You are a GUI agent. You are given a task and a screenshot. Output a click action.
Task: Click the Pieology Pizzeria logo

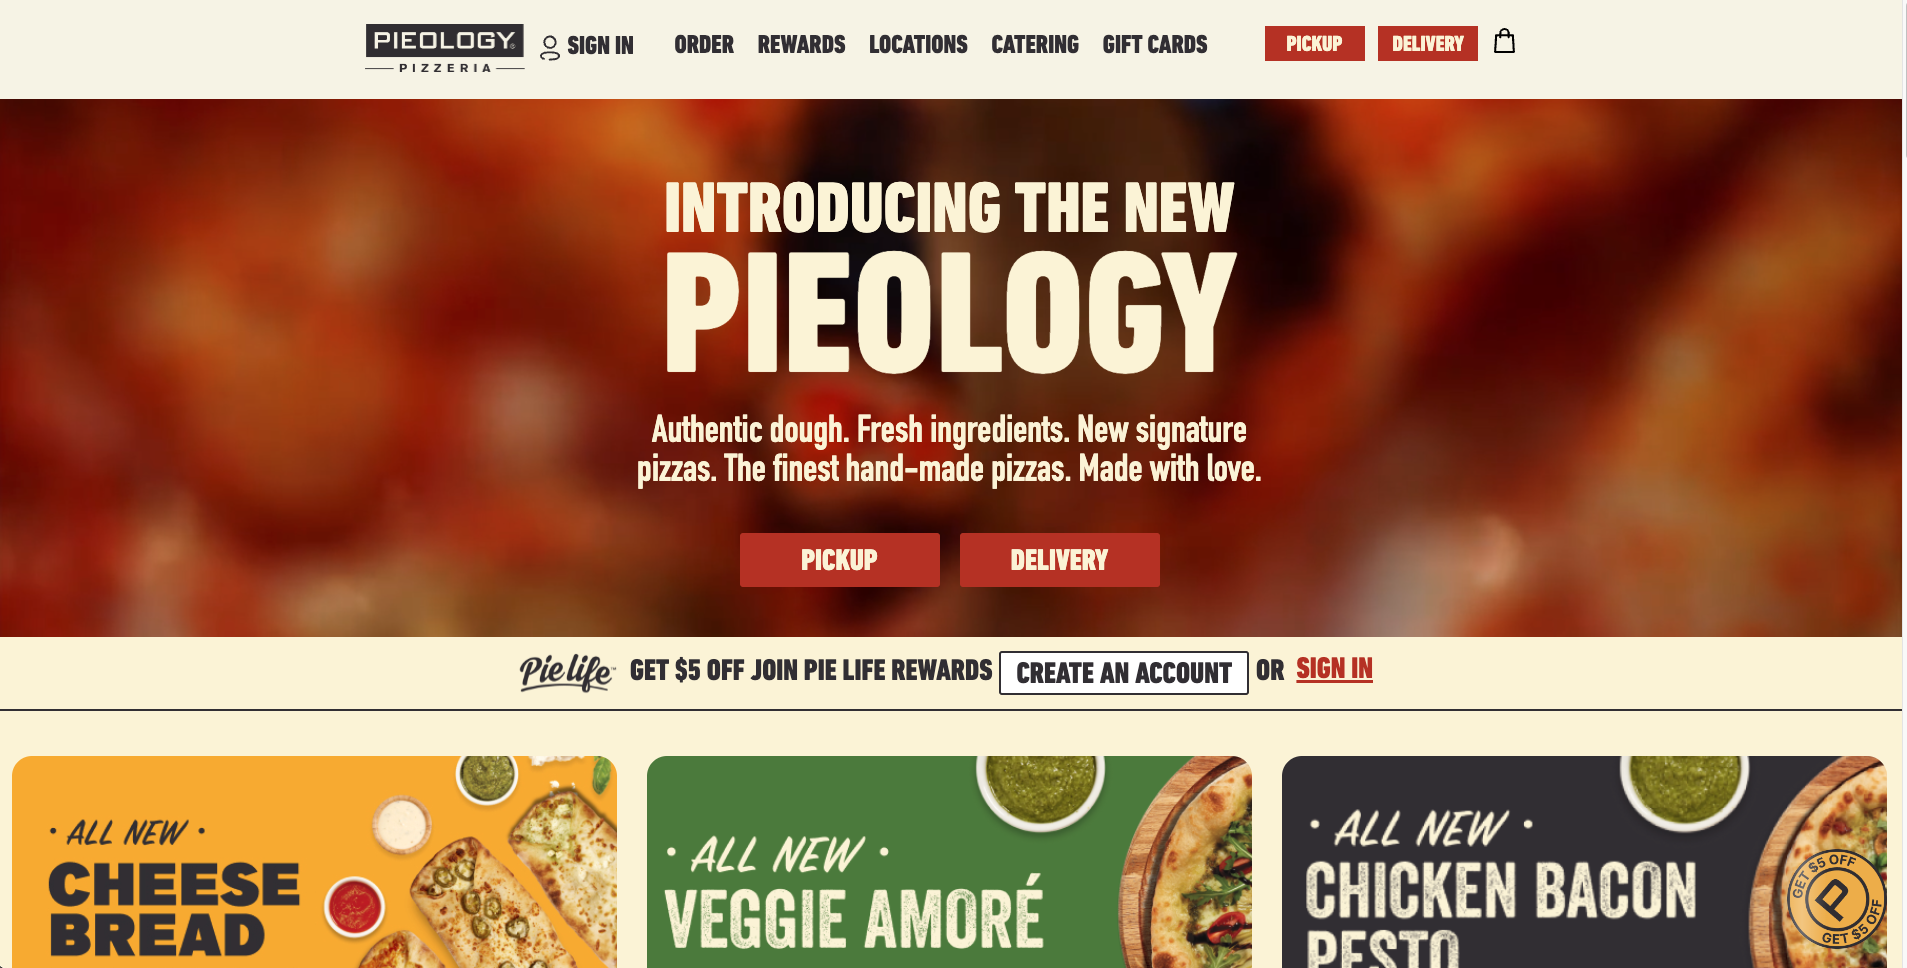point(445,48)
